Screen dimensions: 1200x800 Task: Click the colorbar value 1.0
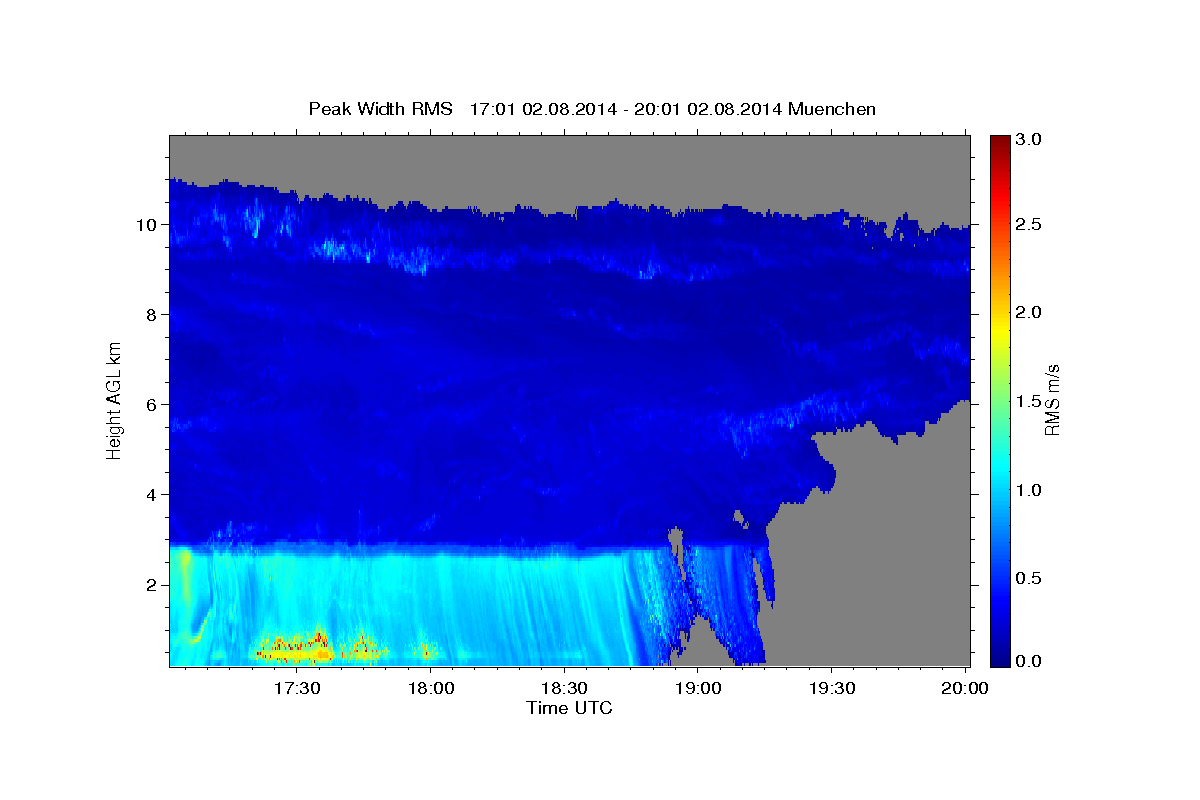(x=1029, y=490)
